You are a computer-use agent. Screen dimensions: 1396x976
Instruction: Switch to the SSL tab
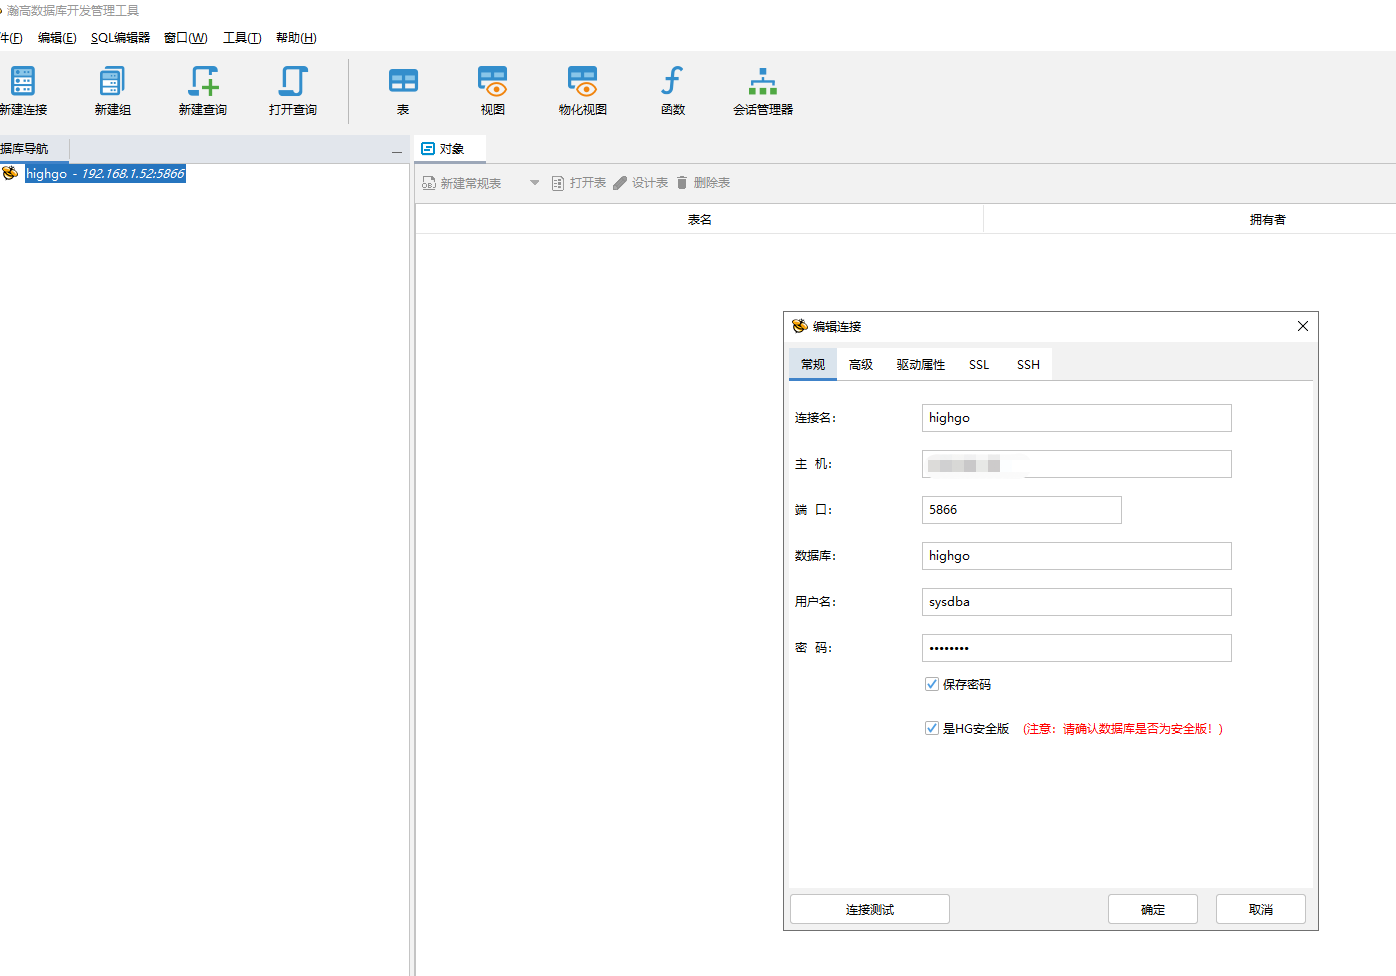coord(979,364)
